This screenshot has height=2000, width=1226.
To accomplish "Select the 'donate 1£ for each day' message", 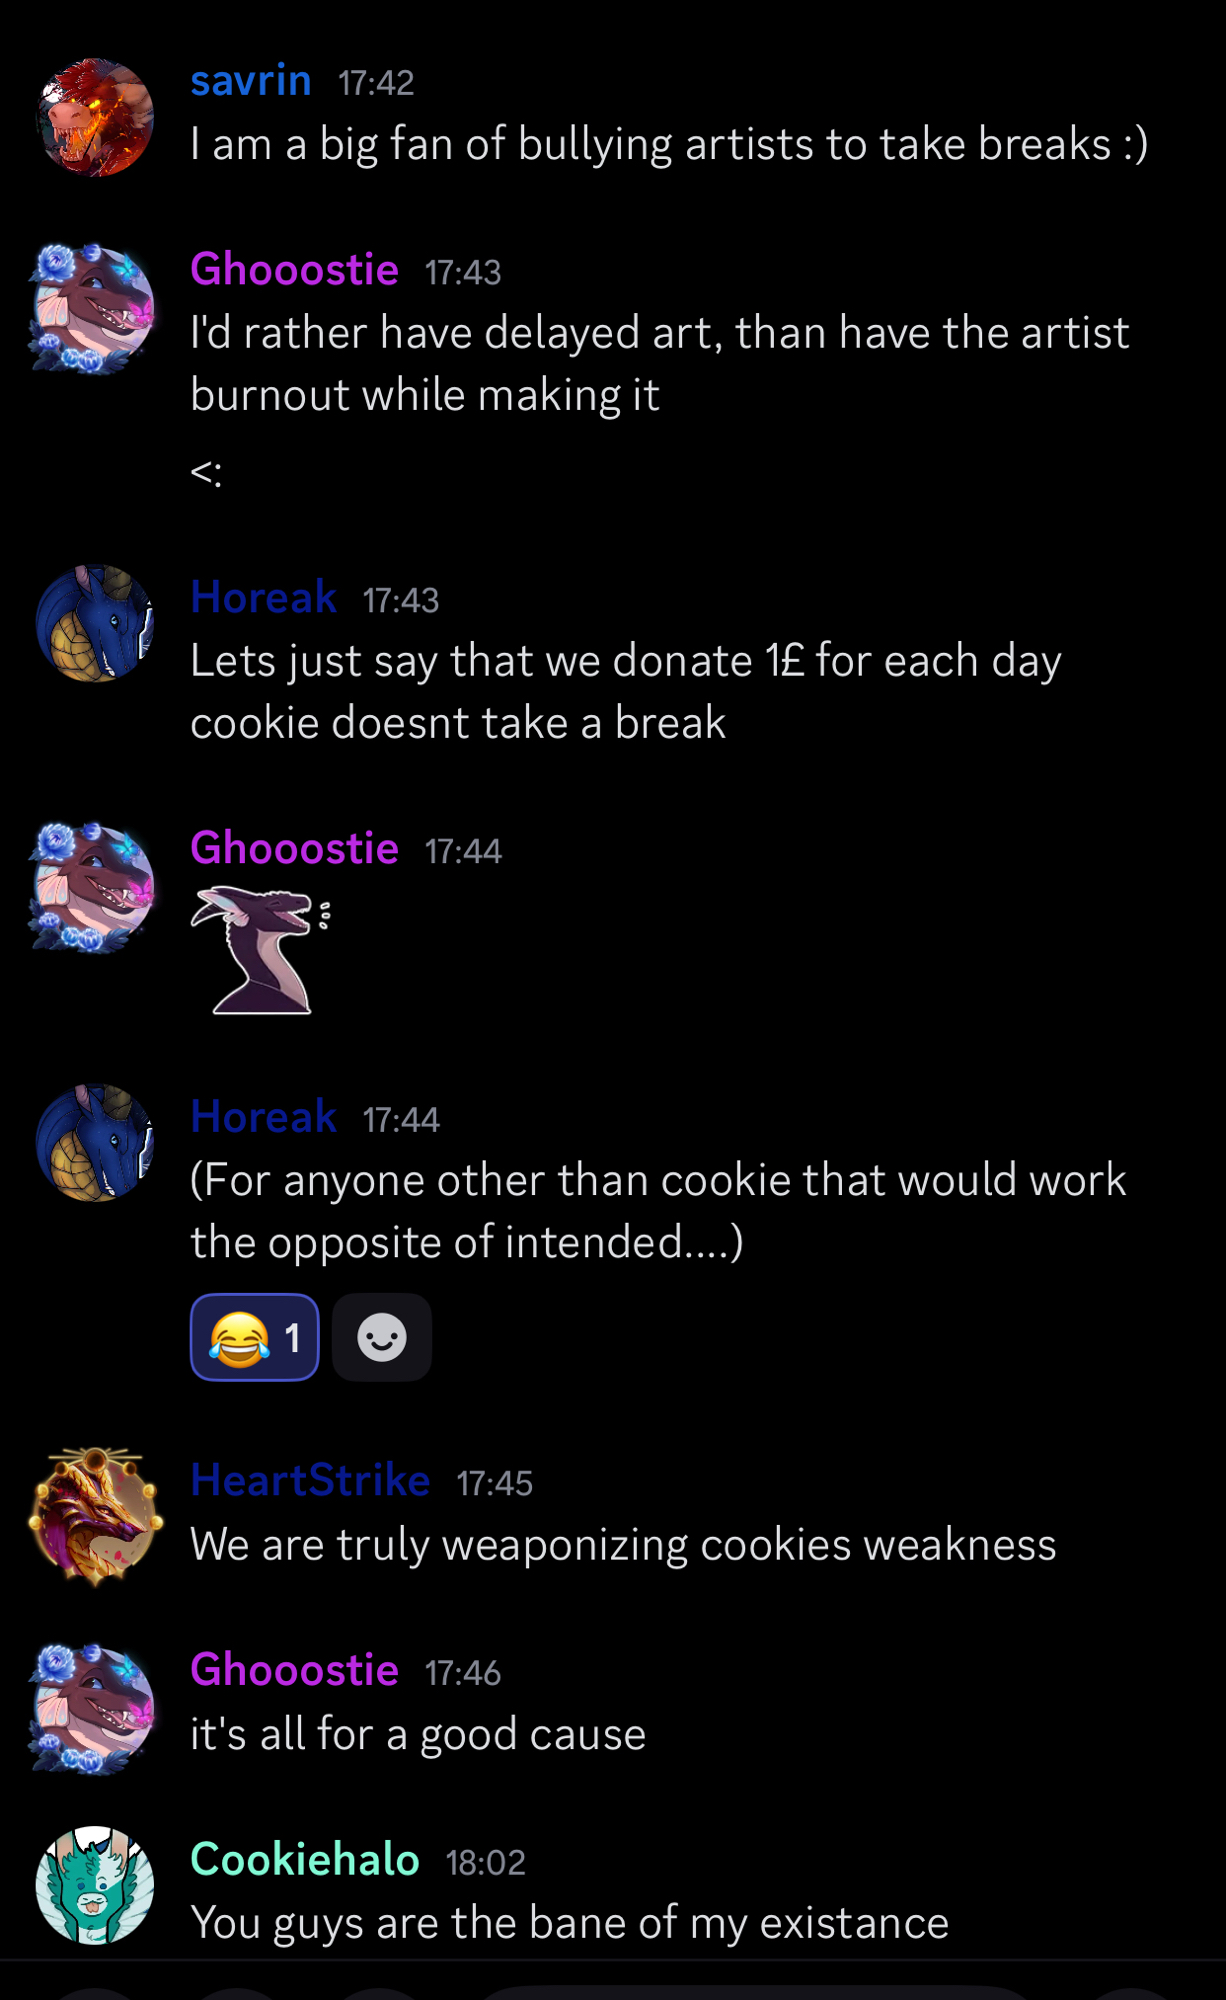I will coord(626,692).
